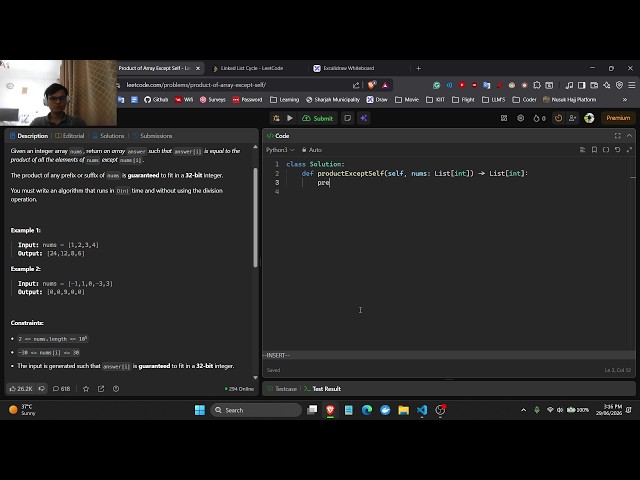Screen dimensions: 640x480
Task: Open Brave main hamburger menu
Action: (631, 85)
